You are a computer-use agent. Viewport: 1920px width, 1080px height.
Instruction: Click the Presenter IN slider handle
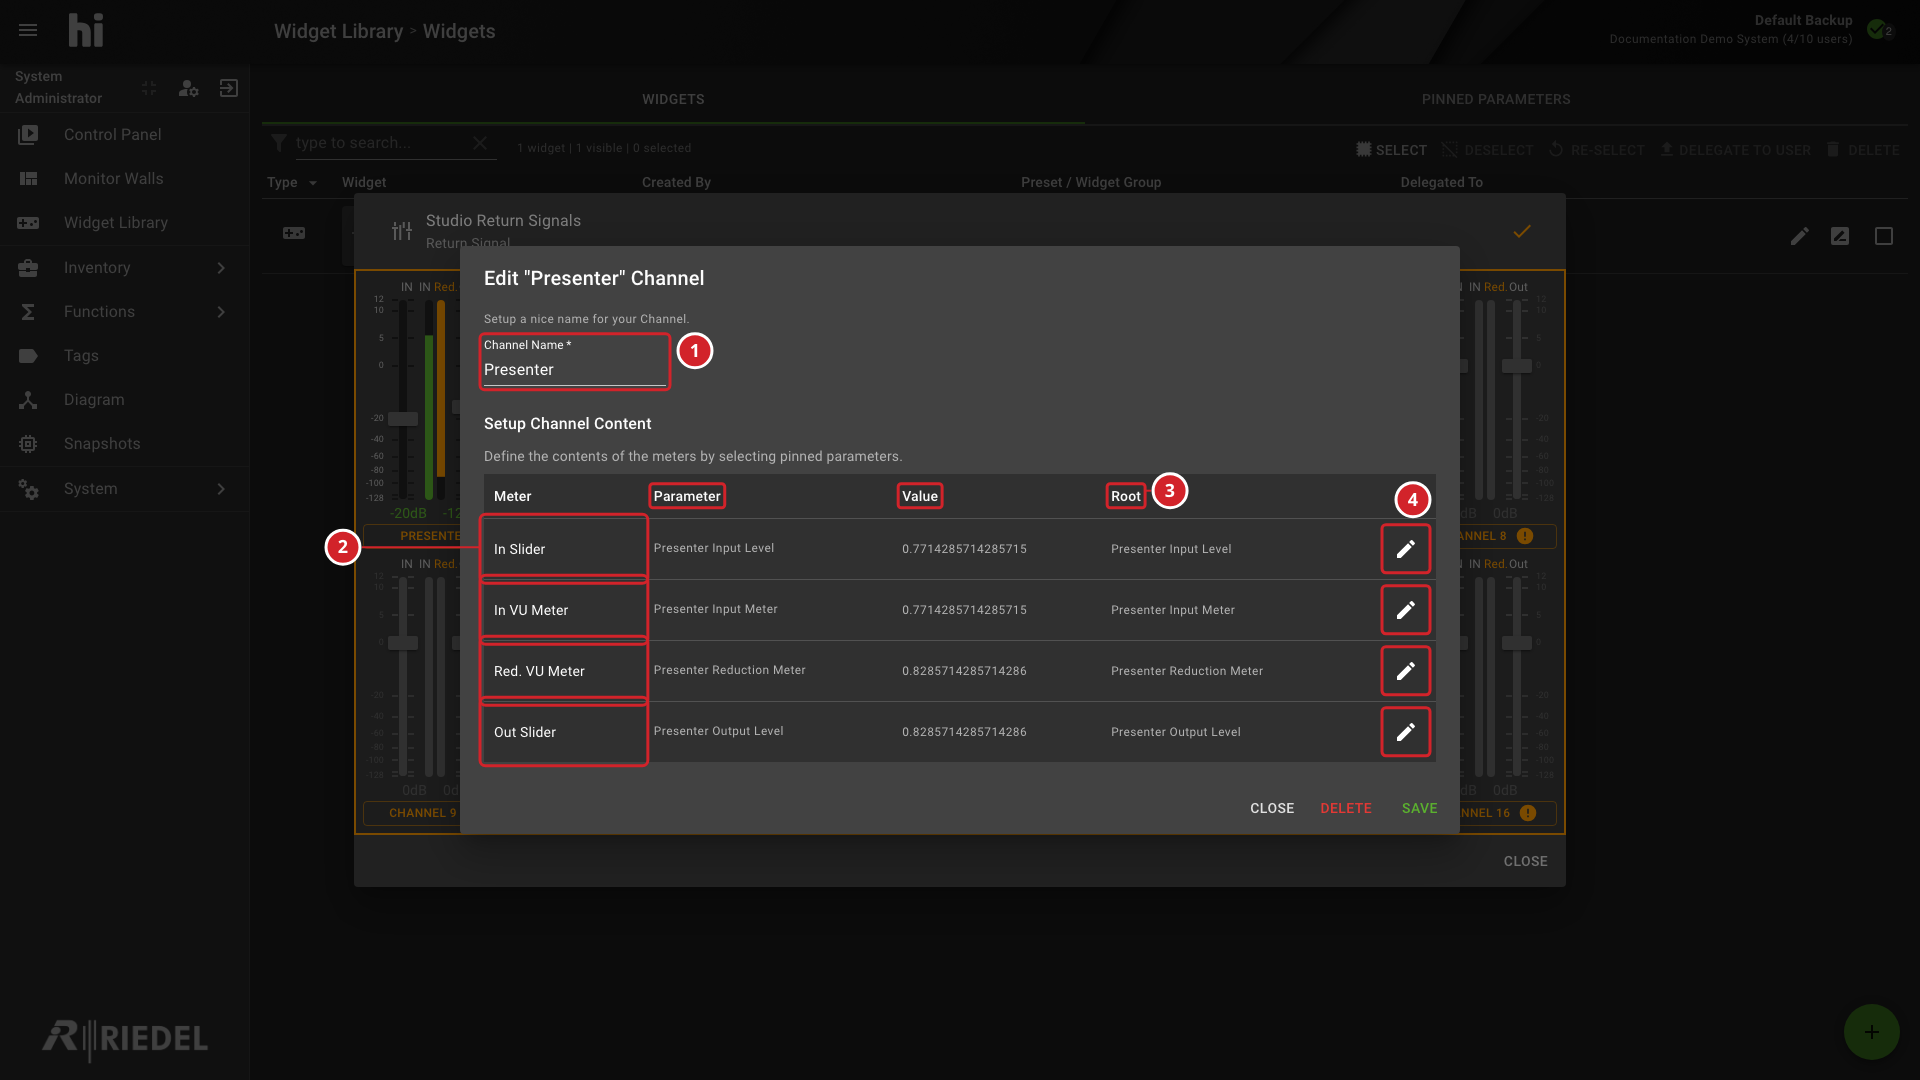(x=403, y=419)
